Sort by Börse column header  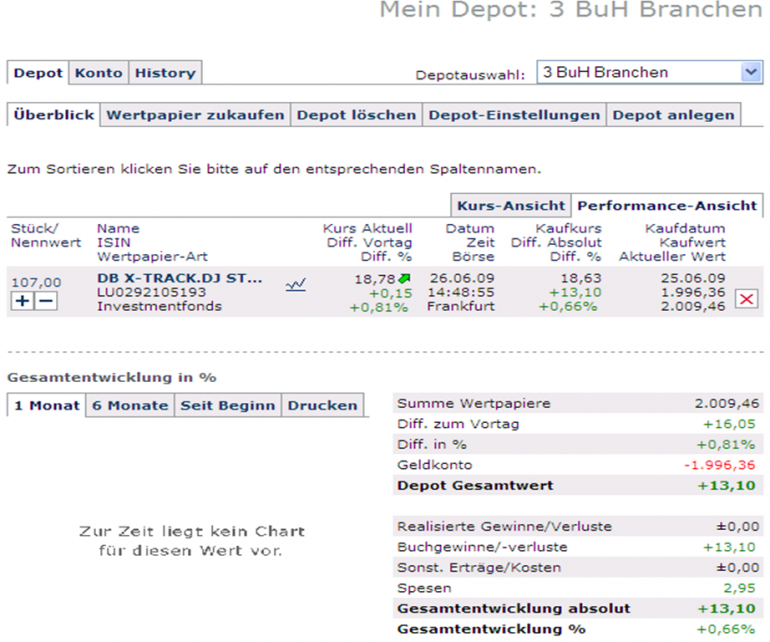(x=473, y=256)
